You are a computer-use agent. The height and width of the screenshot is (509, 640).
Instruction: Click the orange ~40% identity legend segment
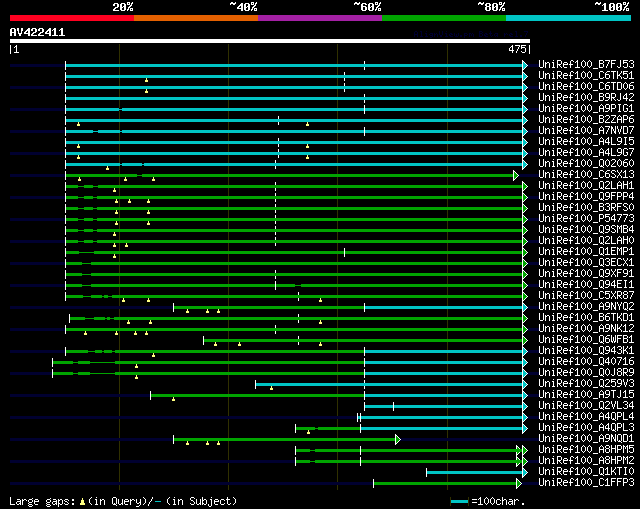[196, 18]
